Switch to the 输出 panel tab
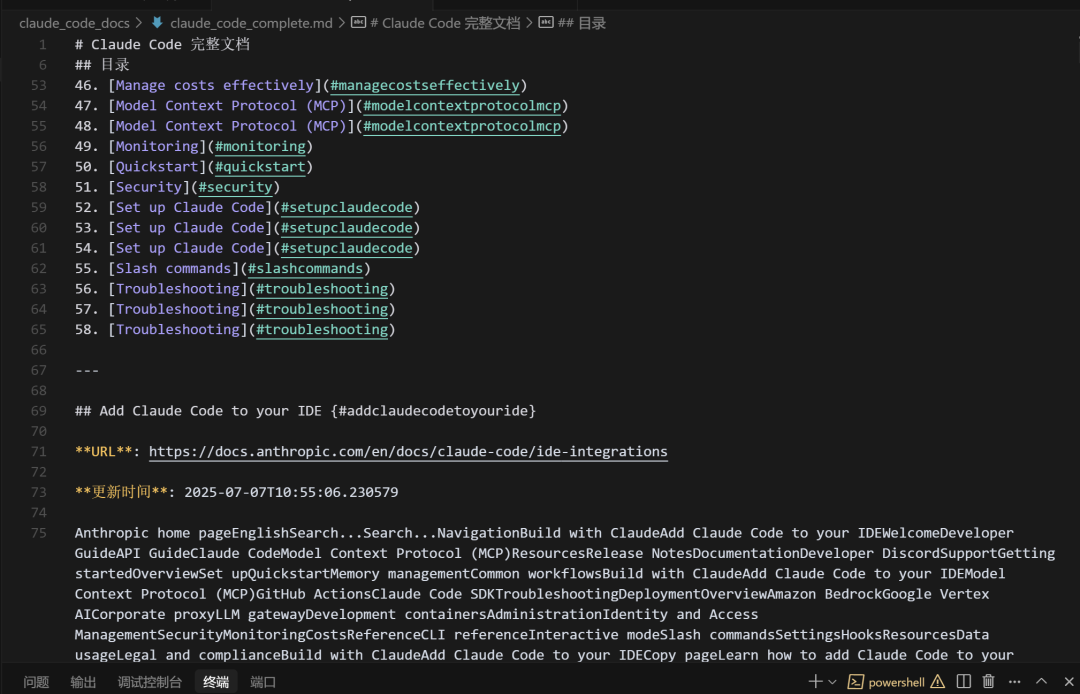The height and width of the screenshot is (694, 1080). 83,682
